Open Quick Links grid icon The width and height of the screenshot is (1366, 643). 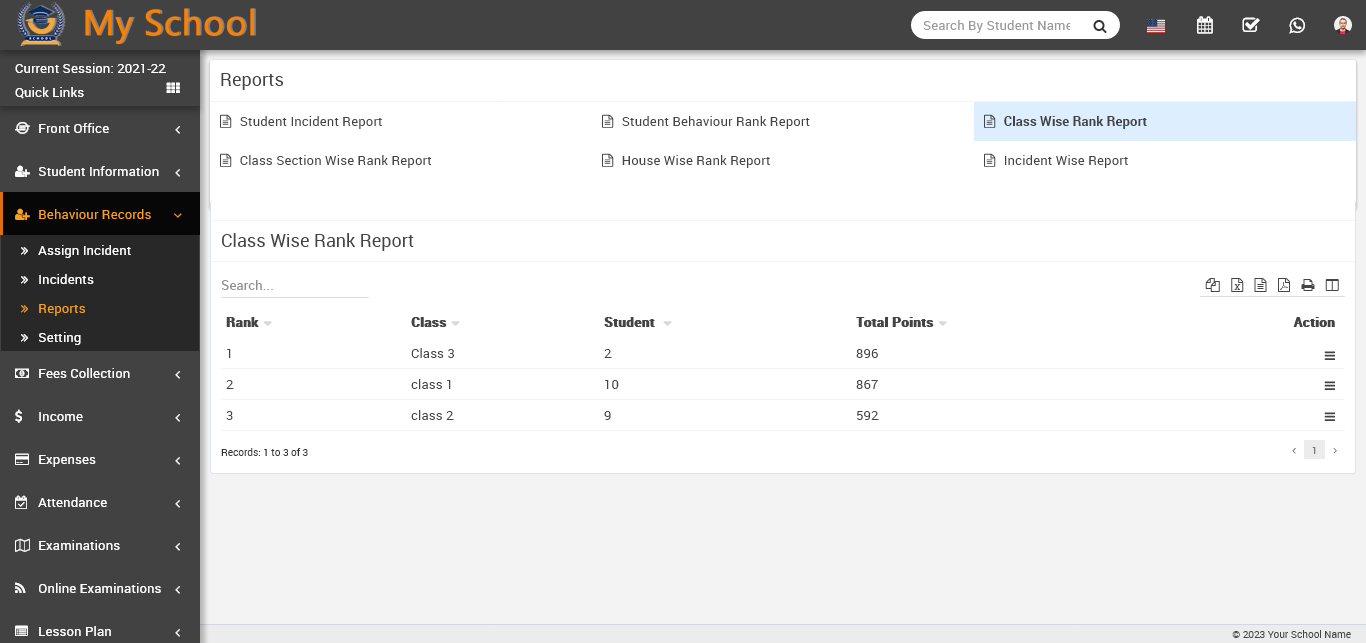pos(173,89)
